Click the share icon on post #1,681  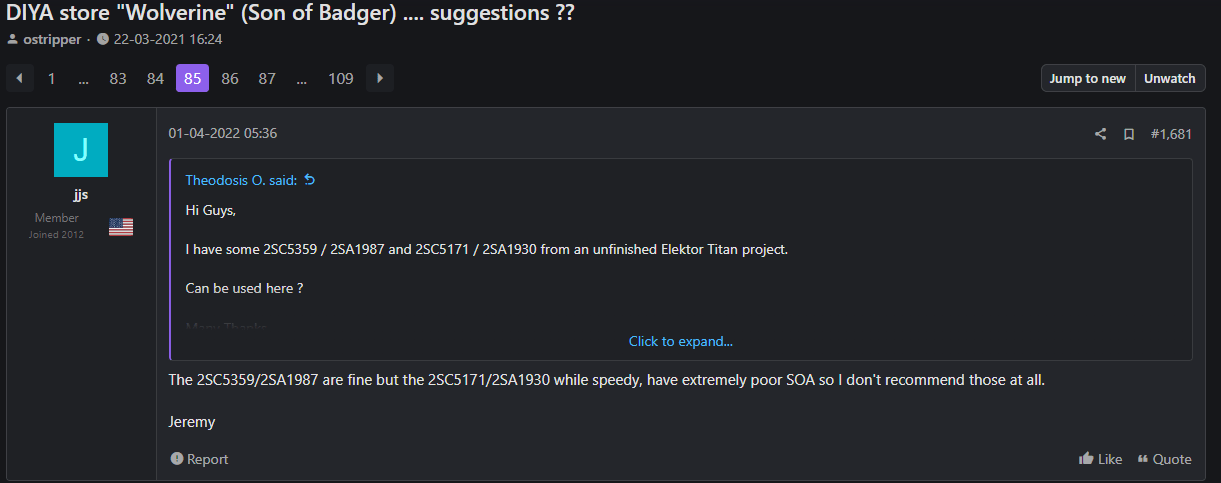coord(1100,134)
